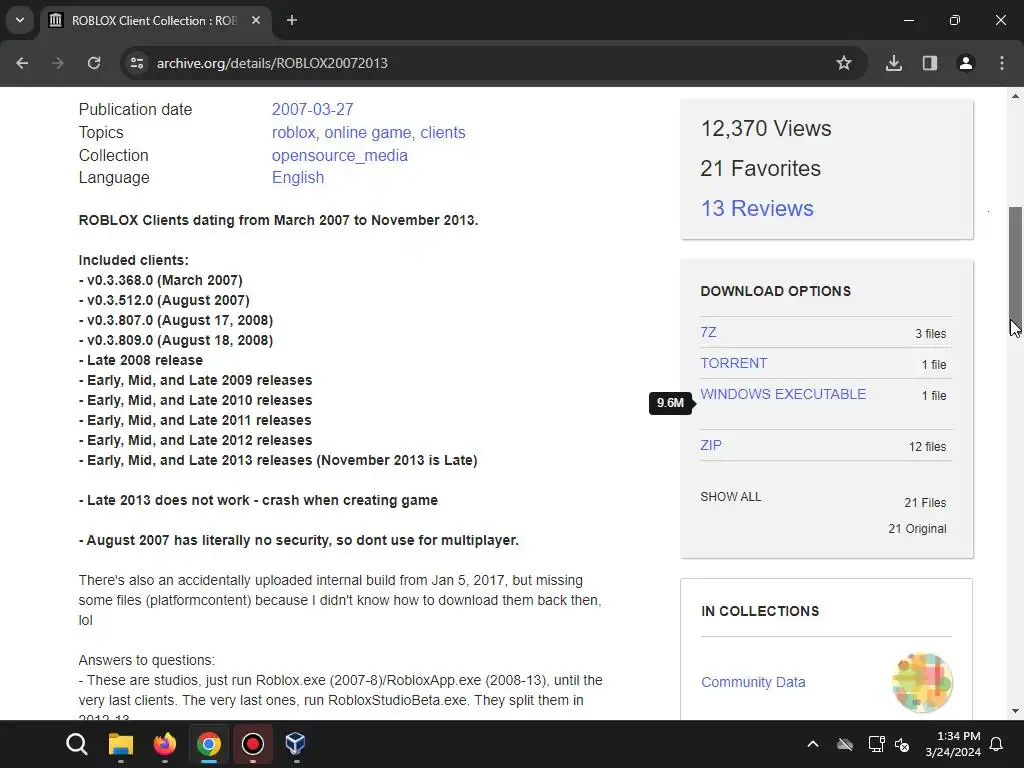Click the 21 Files count text

(925, 503)
